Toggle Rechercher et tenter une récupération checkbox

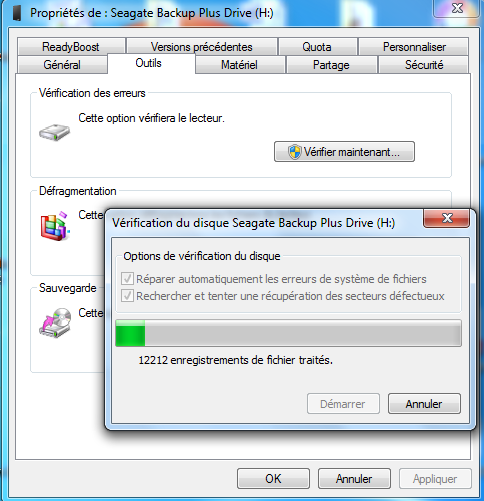127,296
